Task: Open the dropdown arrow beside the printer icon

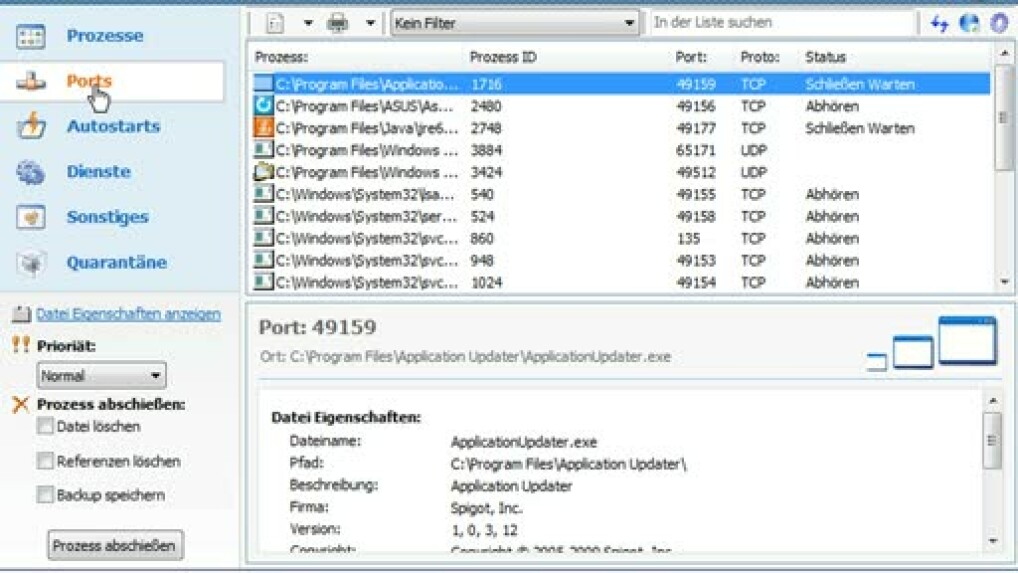Action: pyautogui.click(x=369, y=23)
